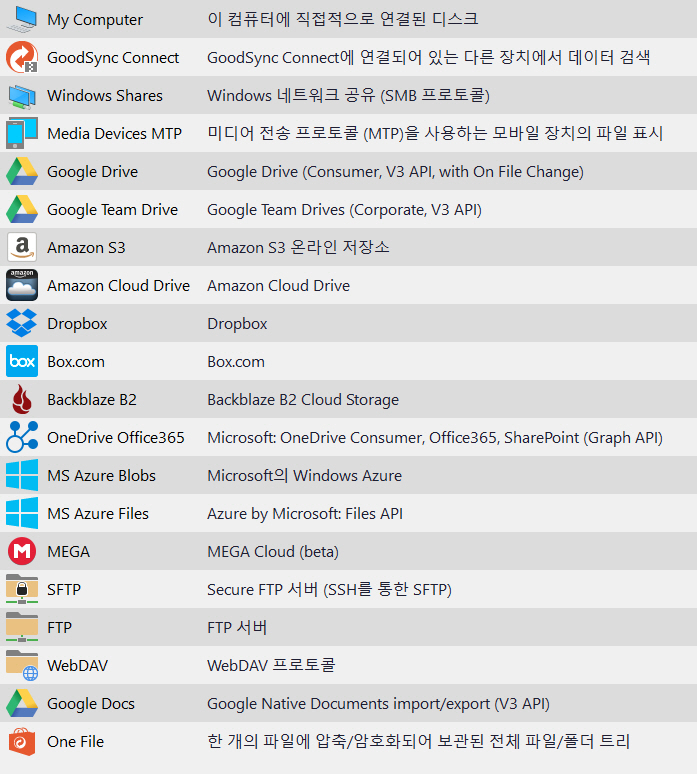Click the Dropbox blue box icon

(x=22, y=323)
